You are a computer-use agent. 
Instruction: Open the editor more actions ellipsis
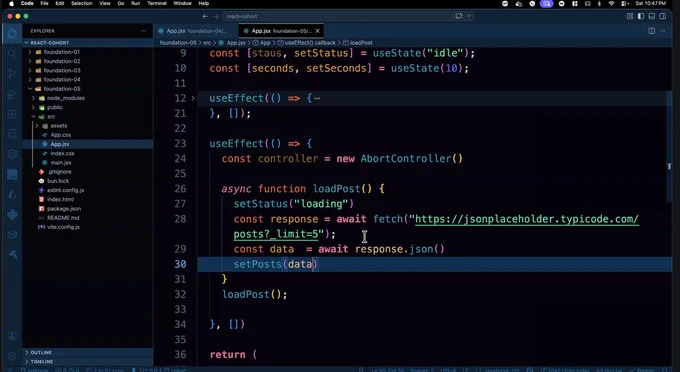coord(663,31)
